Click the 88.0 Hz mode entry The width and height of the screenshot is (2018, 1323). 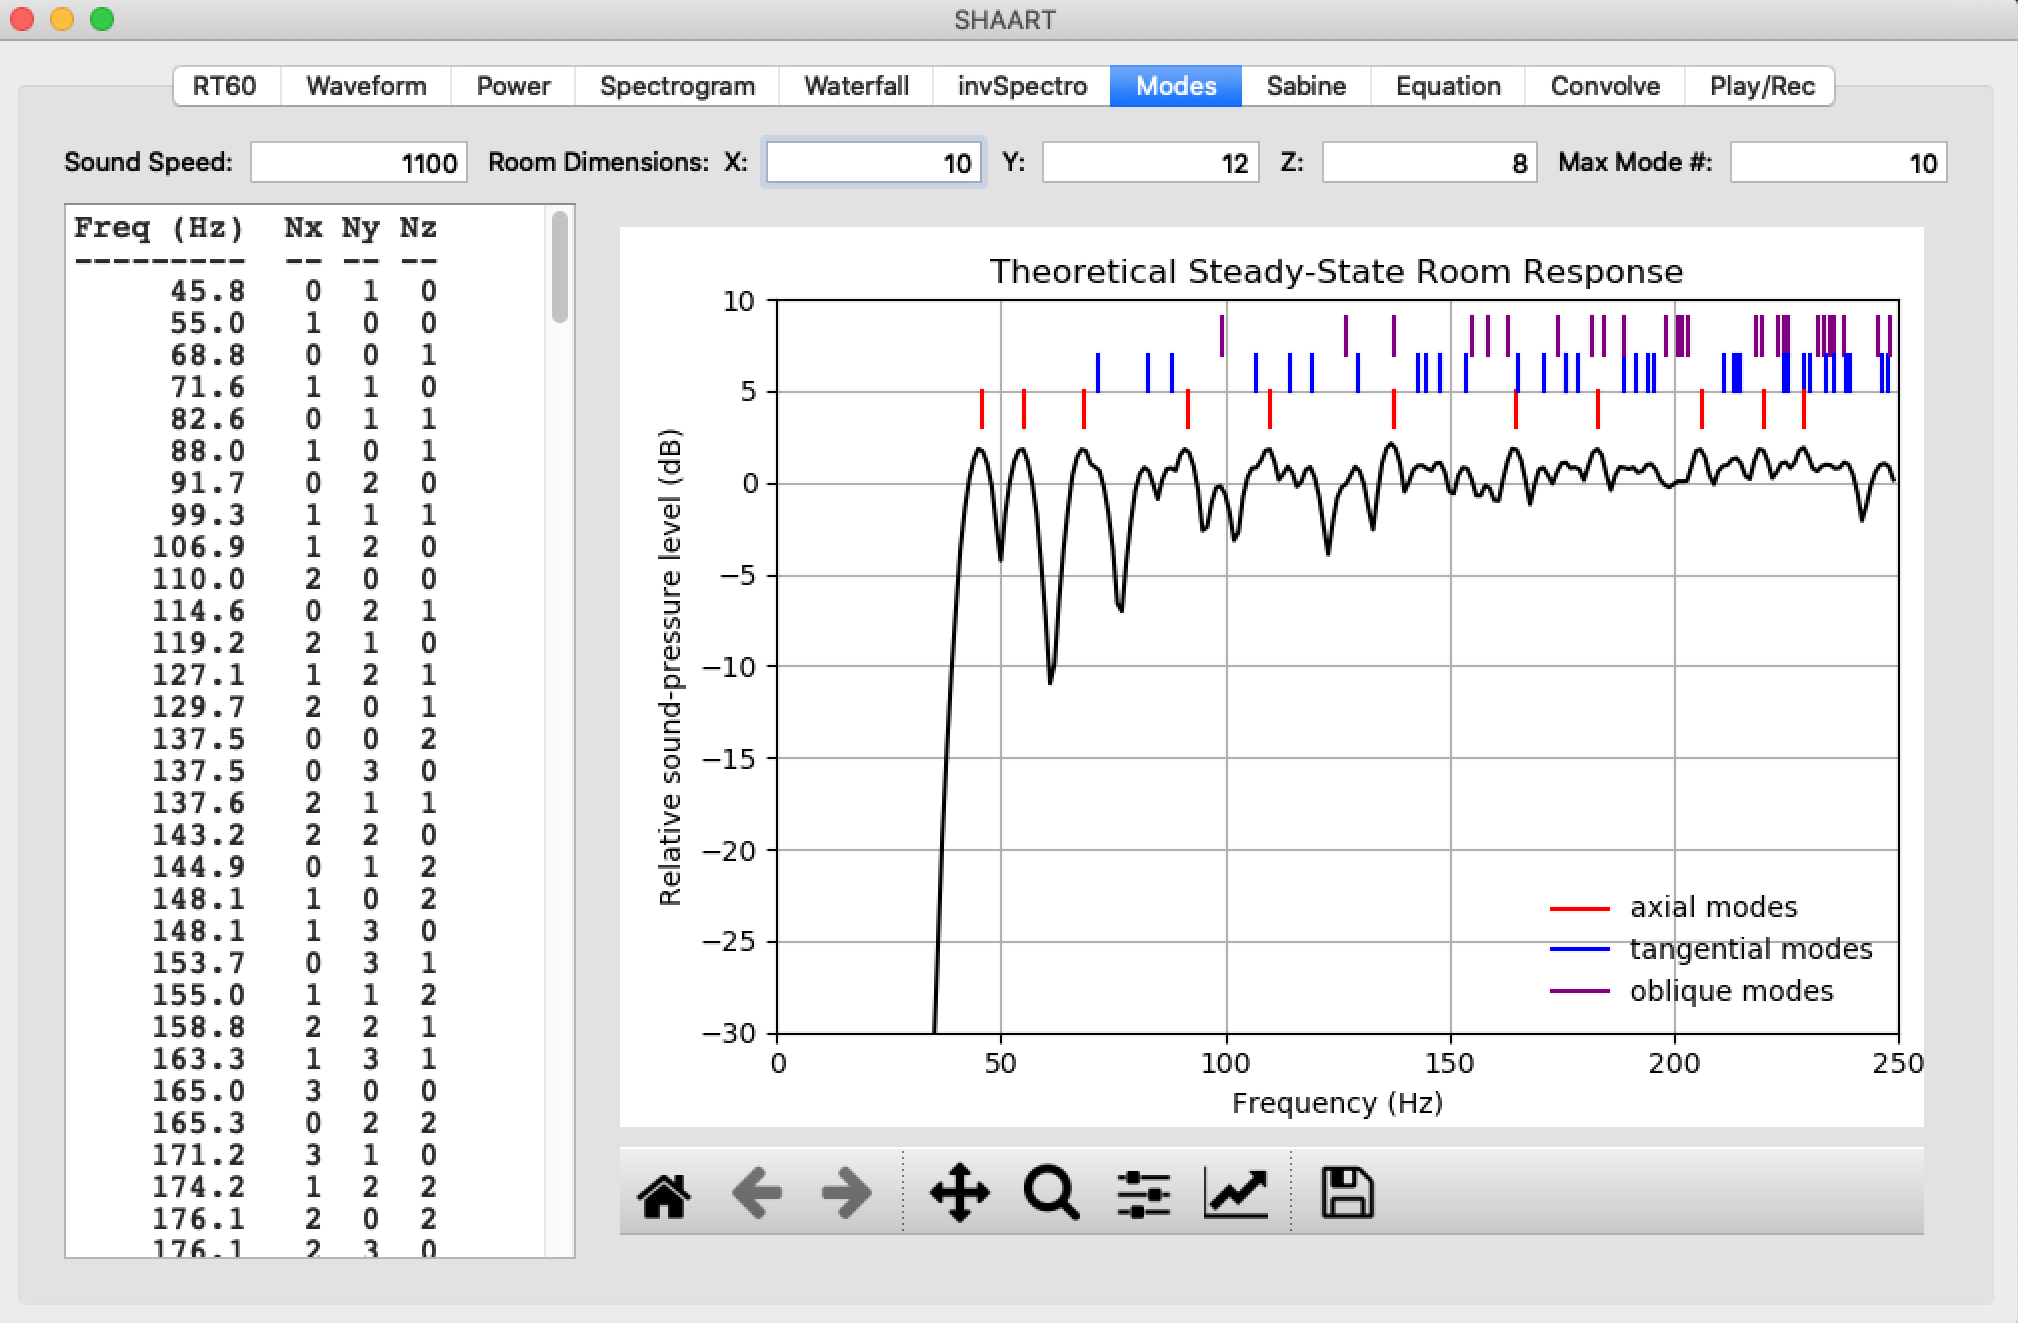(305, 451)
